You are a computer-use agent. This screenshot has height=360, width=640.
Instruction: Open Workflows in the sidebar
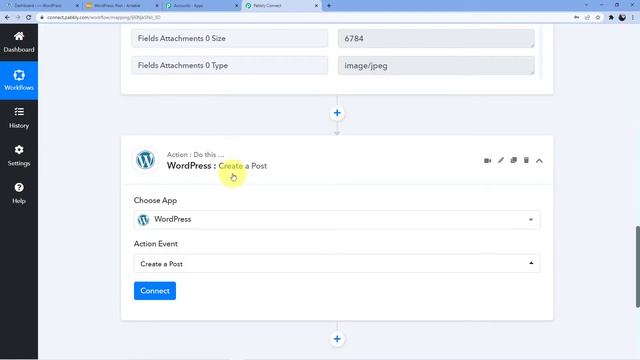pos(19,80)
